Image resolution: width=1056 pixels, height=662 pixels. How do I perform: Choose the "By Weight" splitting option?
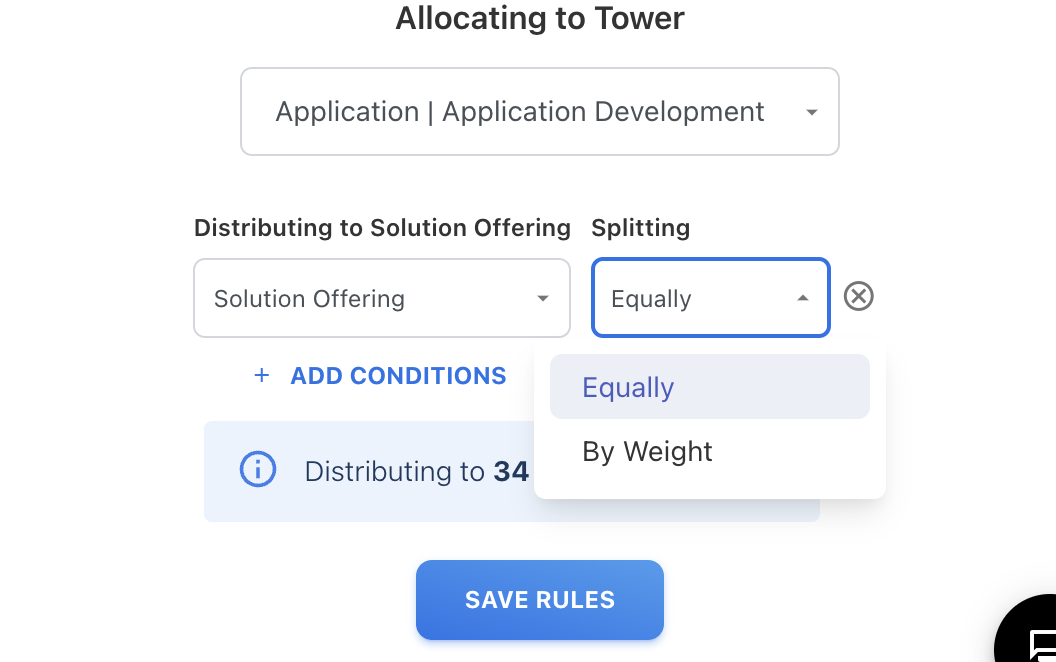(x=647, y=451)
